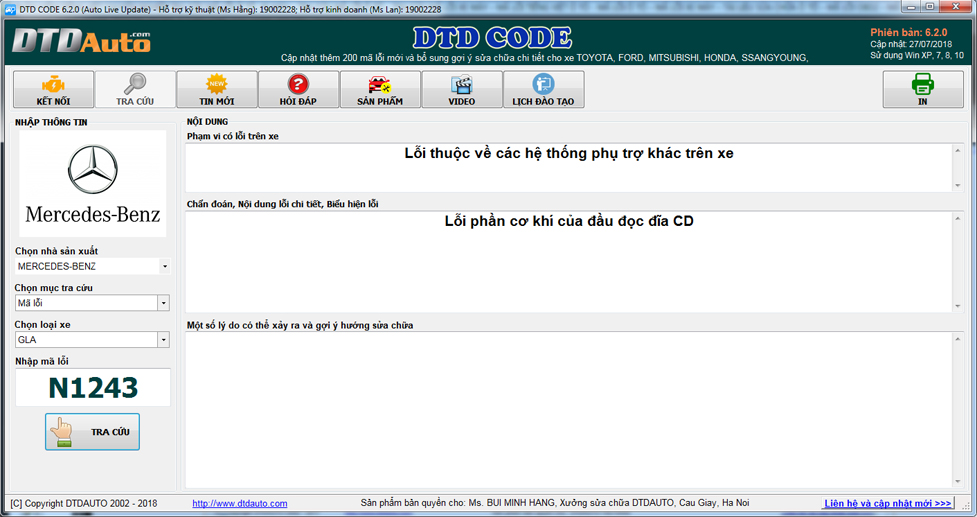Open the SẢN PHẨM products section
The width and height of the screenshot is (977, 517).
(x=380, y=90)
